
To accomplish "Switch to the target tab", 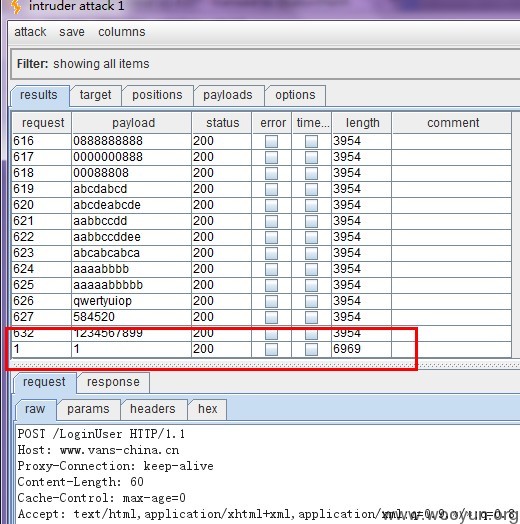I will [x=95, y=96].
